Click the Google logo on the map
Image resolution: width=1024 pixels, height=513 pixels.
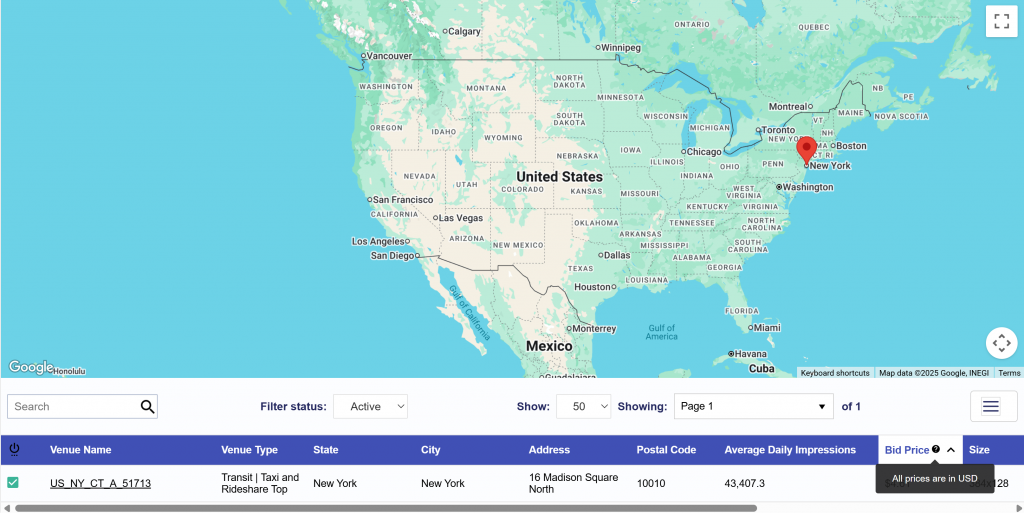point(31,367)
